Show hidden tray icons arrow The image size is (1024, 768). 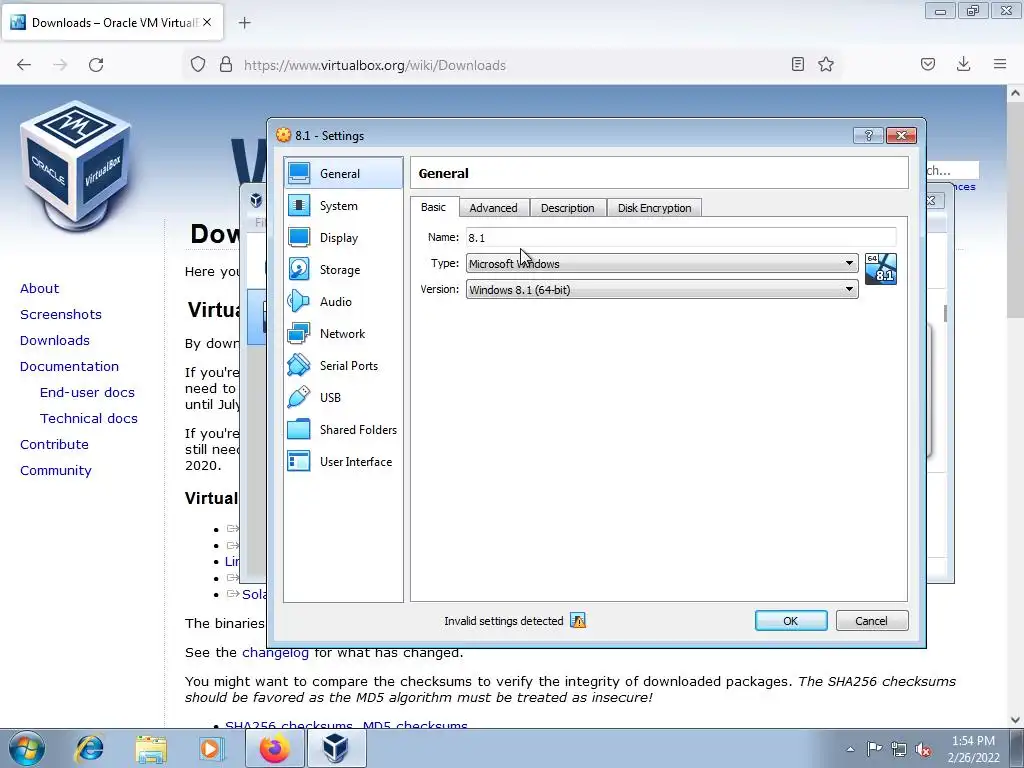coord(850,749)
